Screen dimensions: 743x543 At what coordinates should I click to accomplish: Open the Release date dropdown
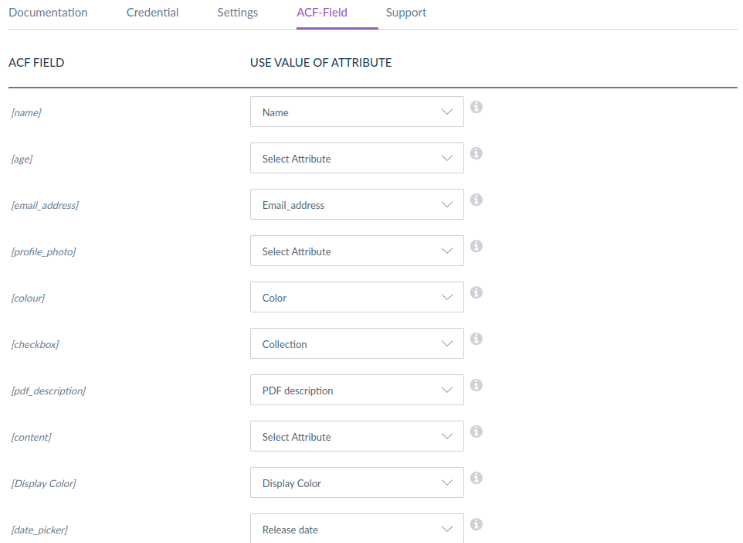356,528
